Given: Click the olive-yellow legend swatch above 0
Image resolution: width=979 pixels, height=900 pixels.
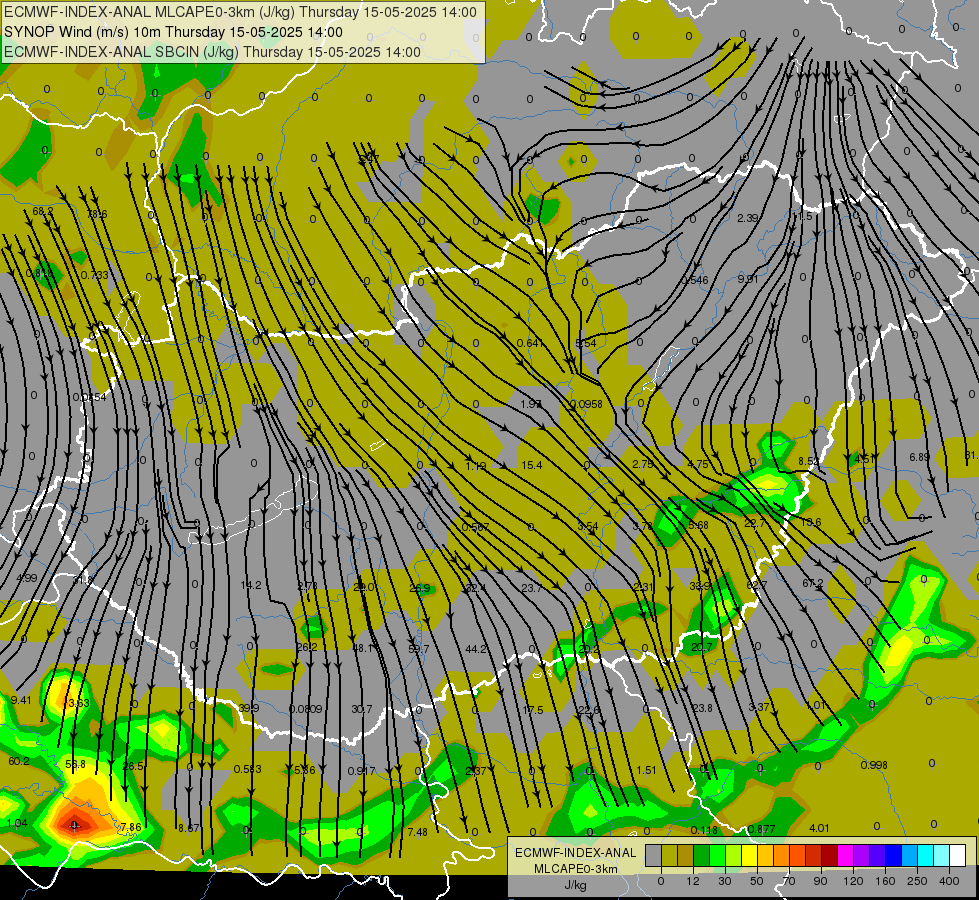Looking at the screenshot, I should click(x=669, y=855).
